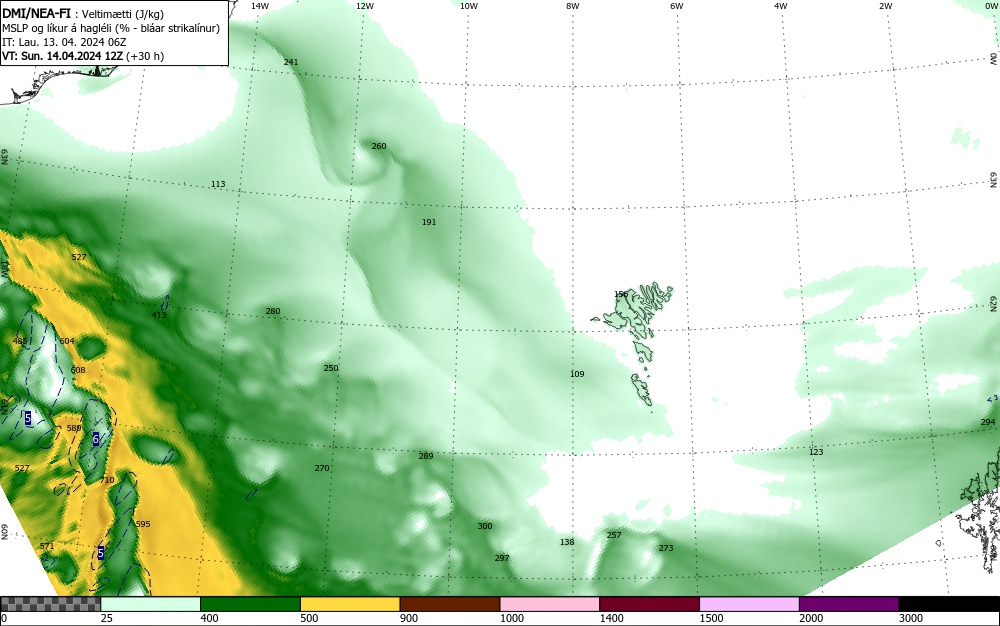Click the map value '241'
This screenshot has height=626, width=1000.
[291, 62]
